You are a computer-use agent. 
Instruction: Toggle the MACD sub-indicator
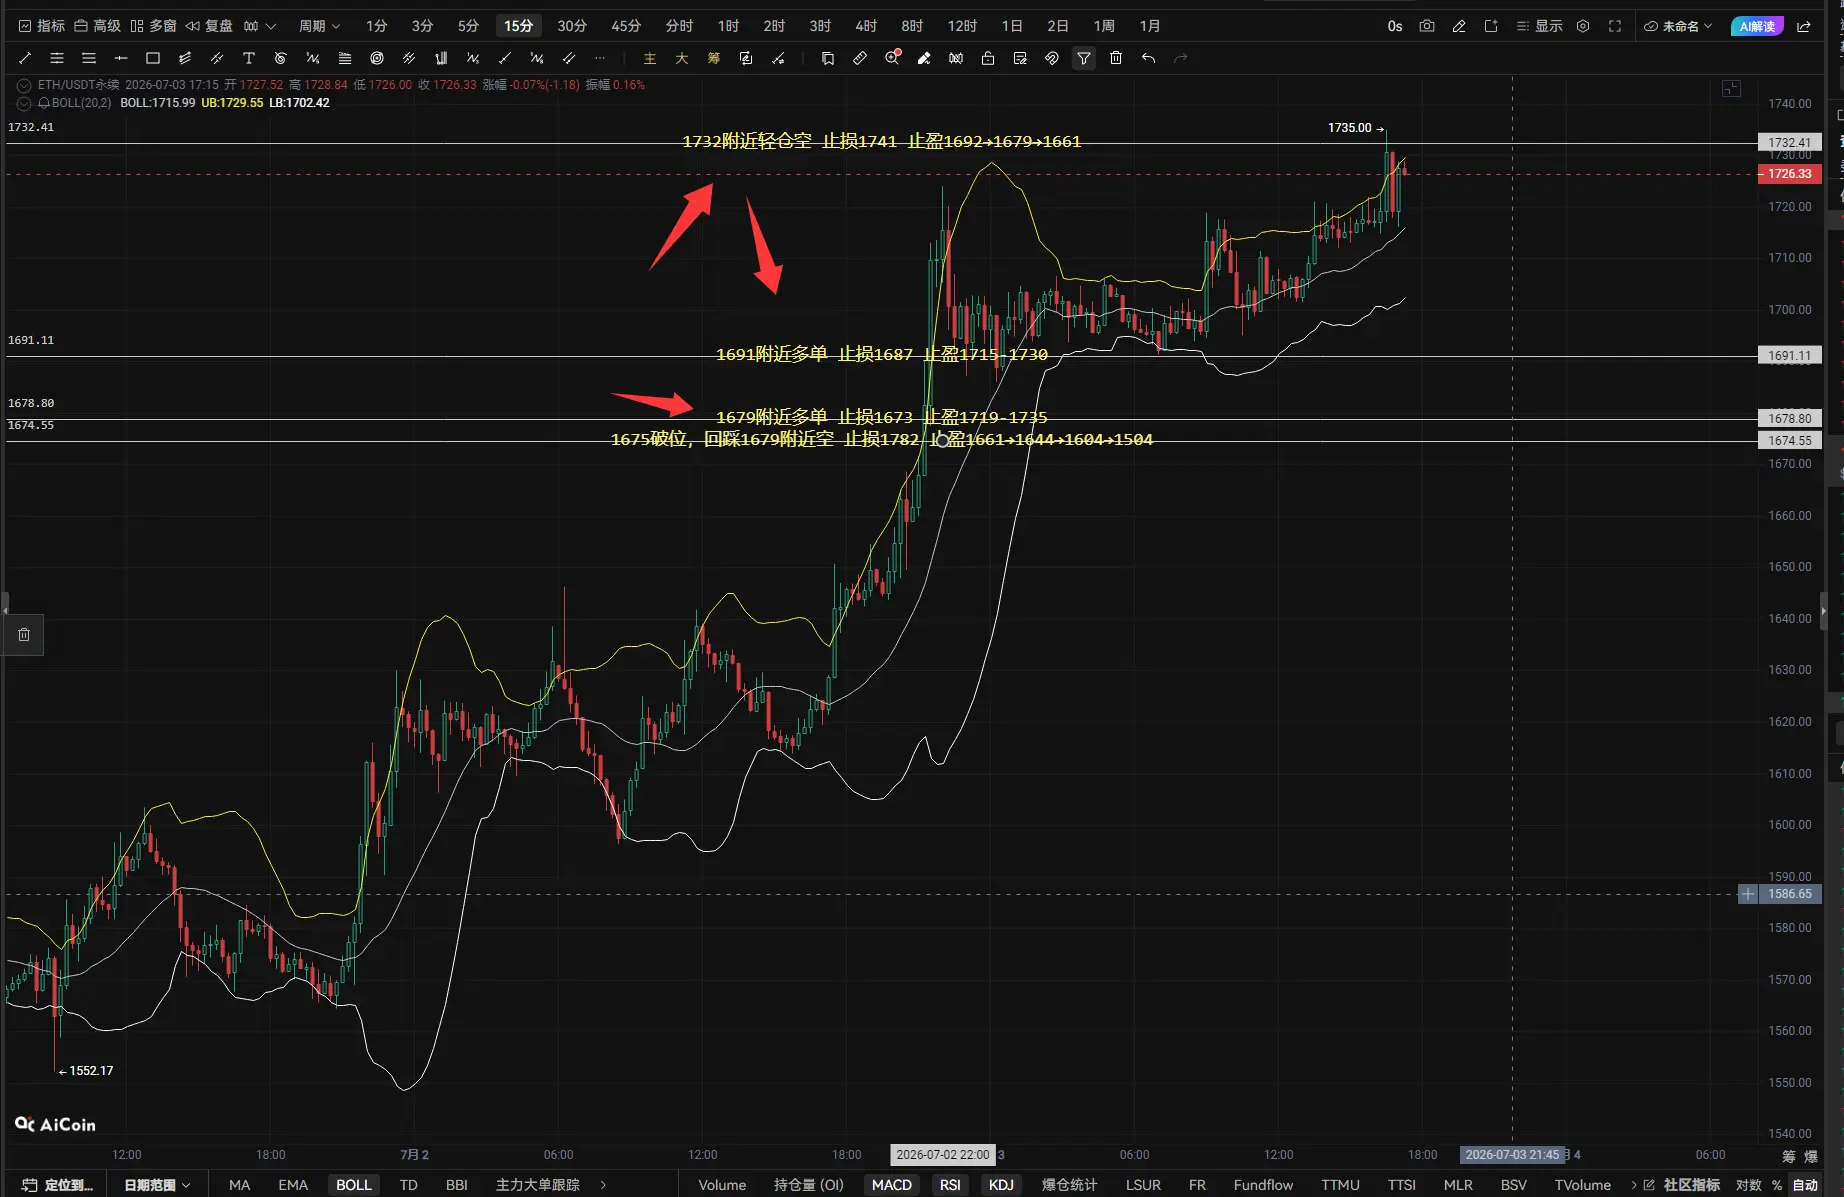892,1185
